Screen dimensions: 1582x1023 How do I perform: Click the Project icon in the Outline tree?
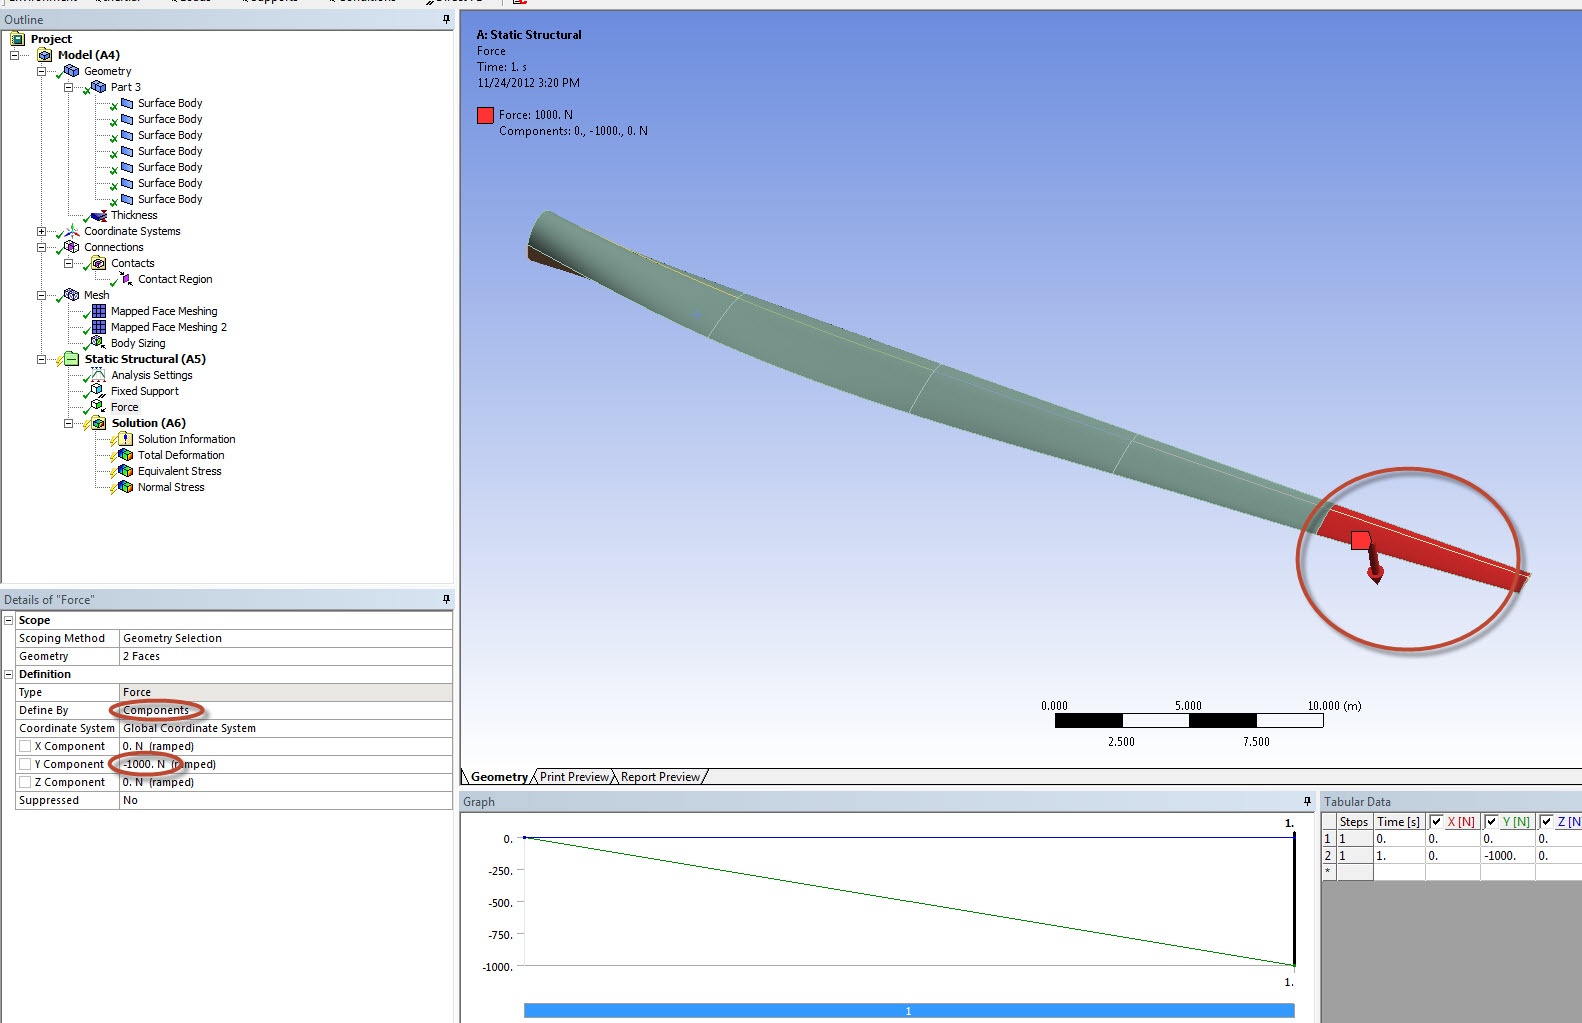pyautogui.click(x=17, y=39)
